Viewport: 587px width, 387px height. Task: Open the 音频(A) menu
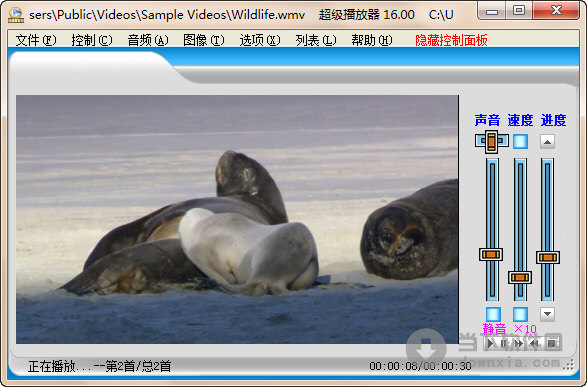(x=148, y=40)
